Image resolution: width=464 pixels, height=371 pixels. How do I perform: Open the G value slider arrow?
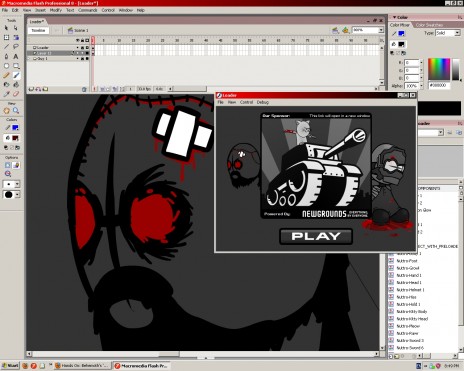click(x=421, y=70)
